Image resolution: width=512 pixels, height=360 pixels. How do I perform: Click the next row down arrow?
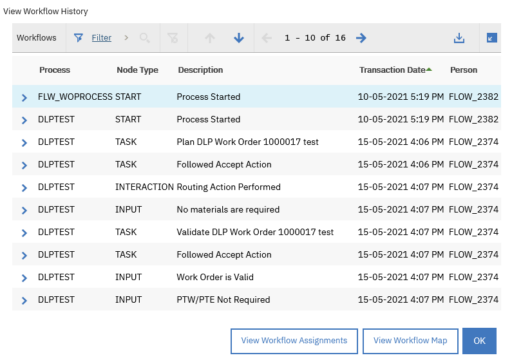pos(239,38)
